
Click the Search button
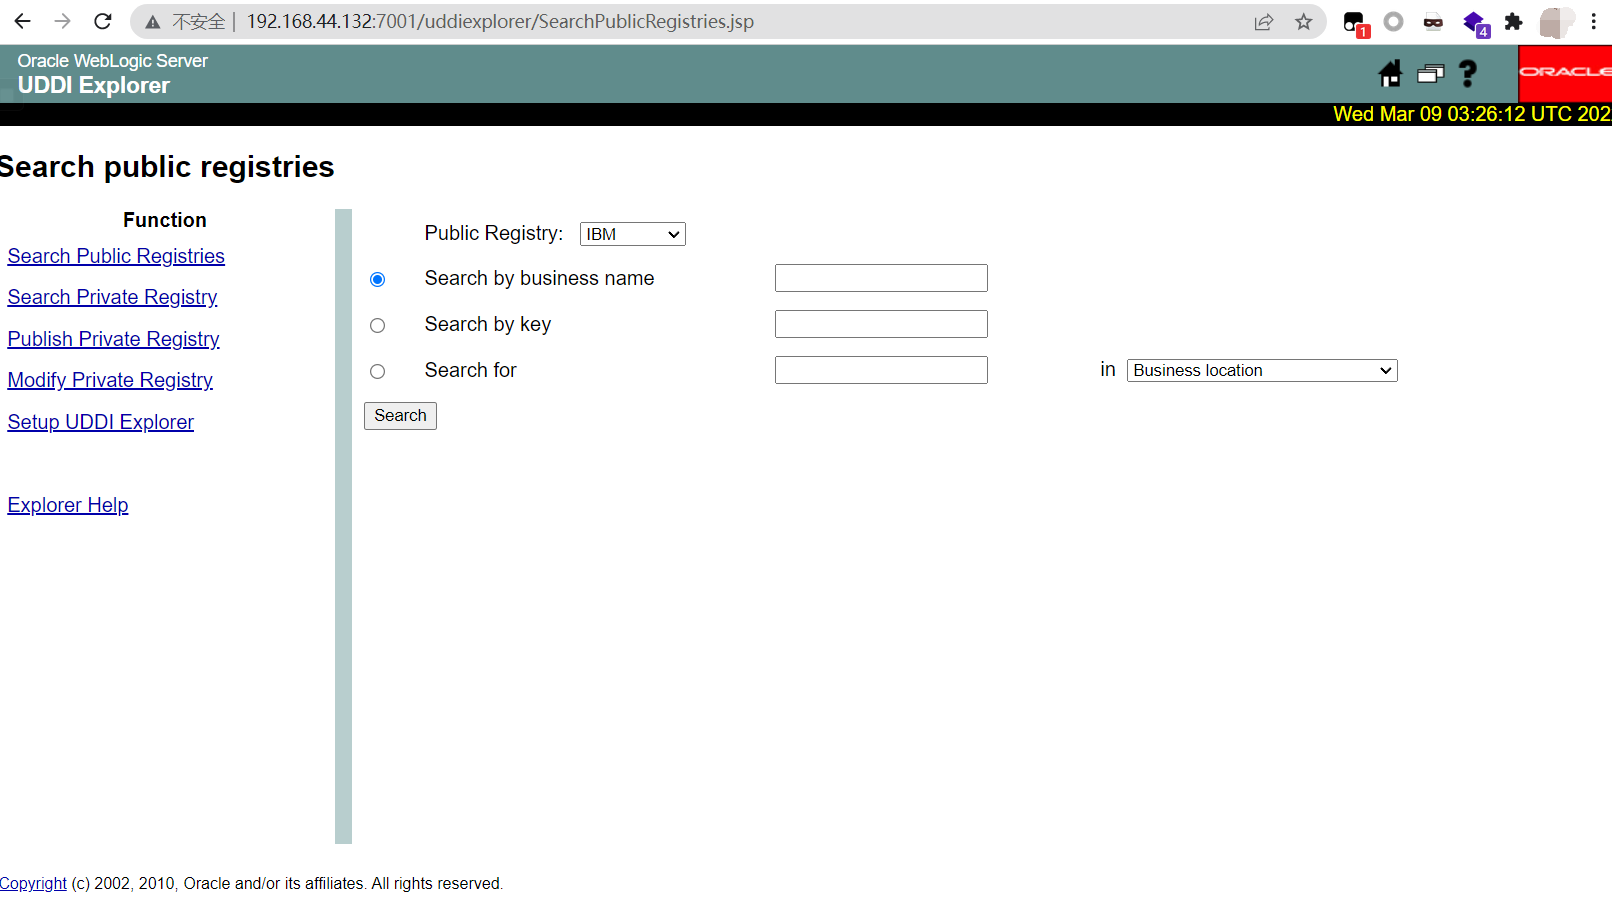pyautogui.click(x=400, y=416)
